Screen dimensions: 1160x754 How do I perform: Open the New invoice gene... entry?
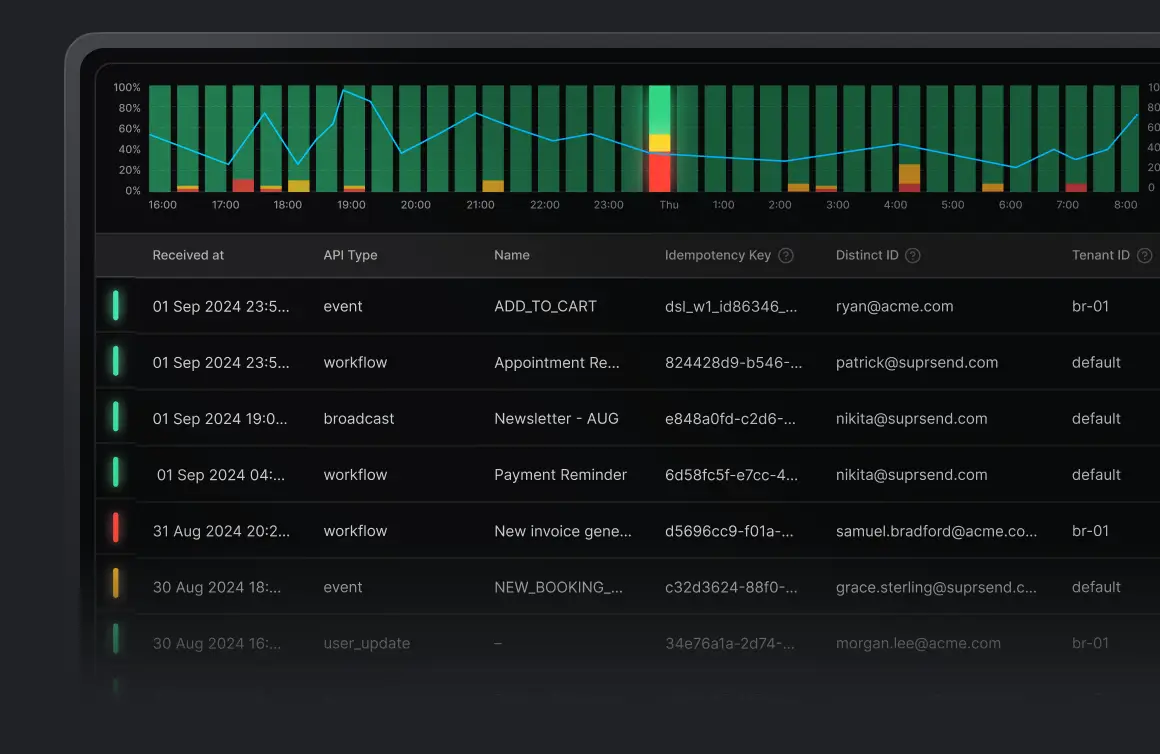[563, 531]
